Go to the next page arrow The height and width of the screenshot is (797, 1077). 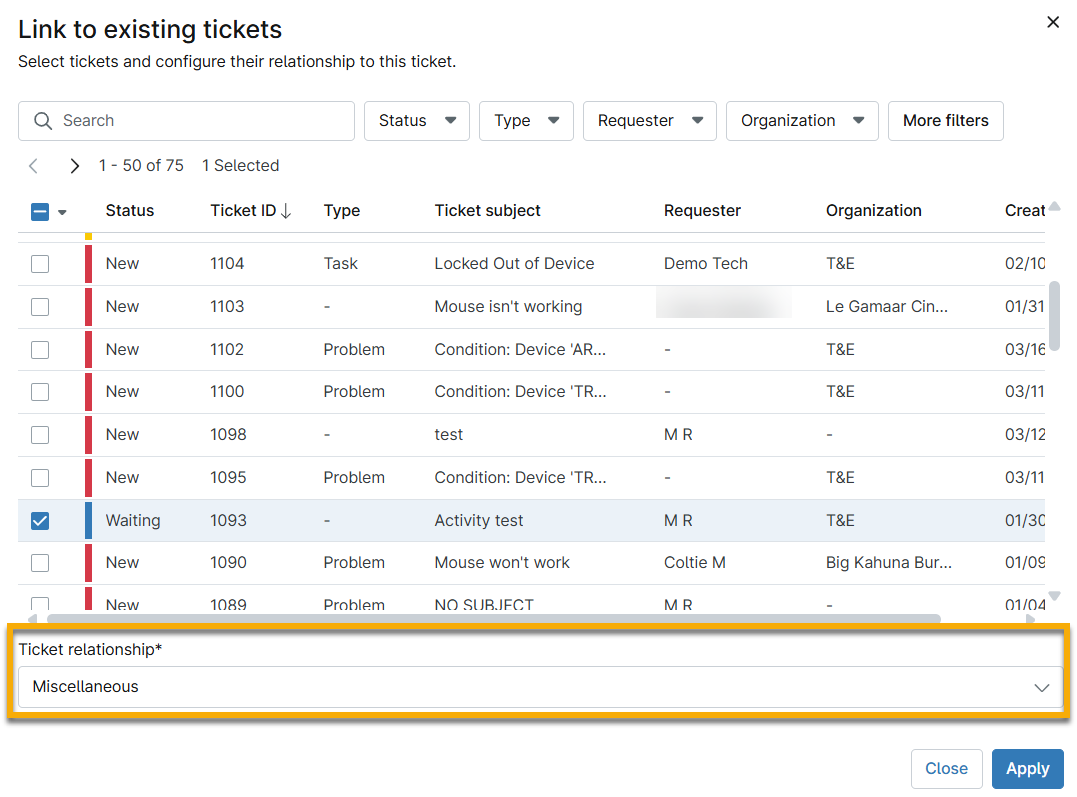point(74,166)
